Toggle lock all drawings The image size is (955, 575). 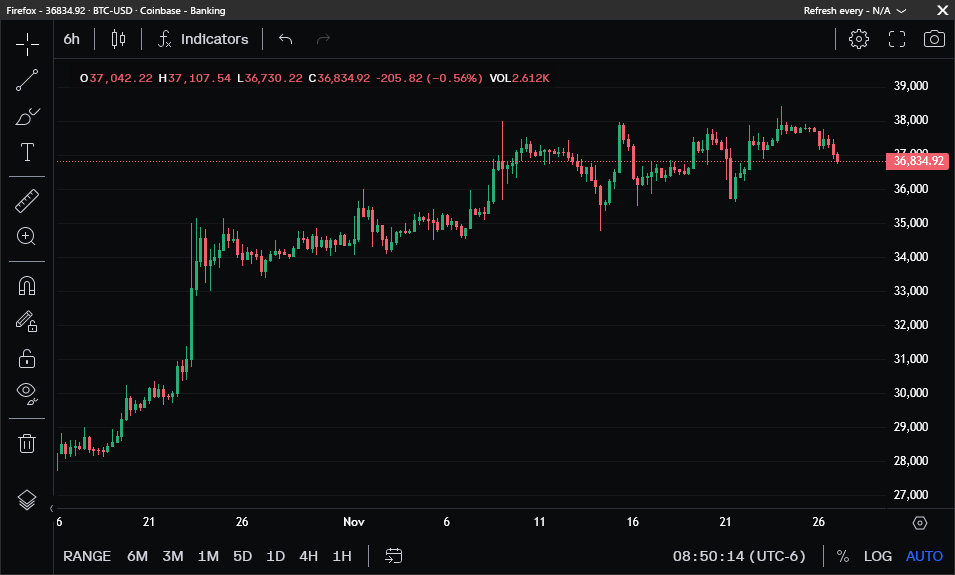[x=27, y=358]
